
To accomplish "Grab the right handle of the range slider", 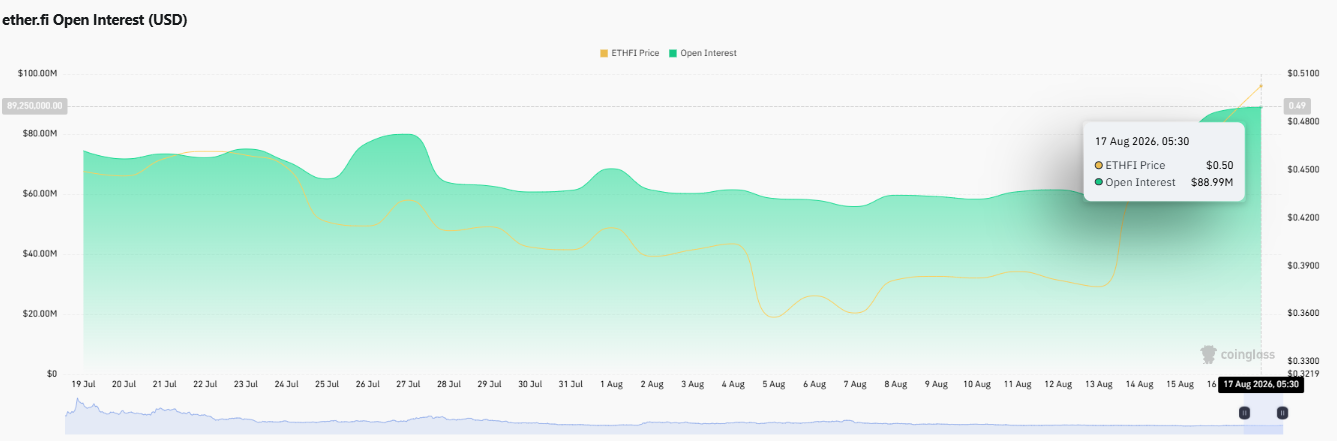I will click(1282, 412).
